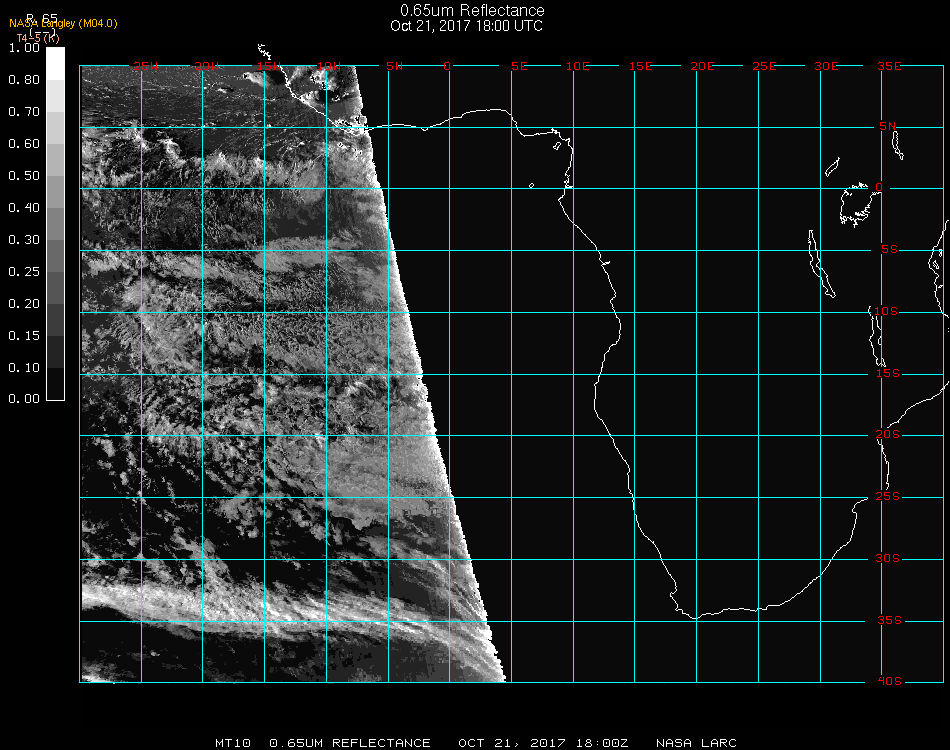
Task: Click the 20W longitude label
Action: coord(207,66)
